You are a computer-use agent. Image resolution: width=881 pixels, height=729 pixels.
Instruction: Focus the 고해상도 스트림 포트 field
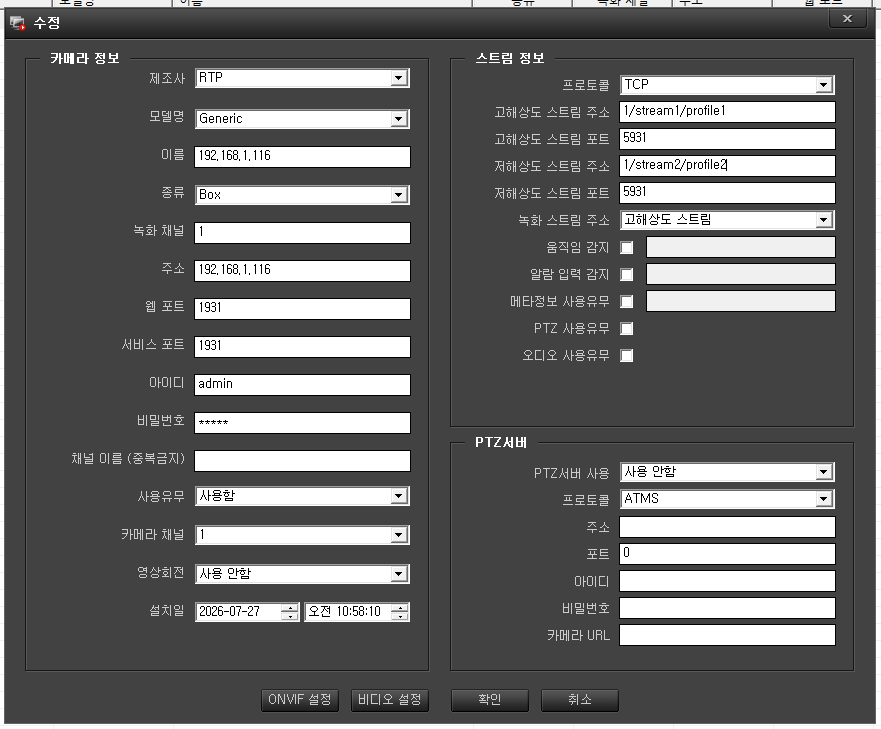[727, 138]
